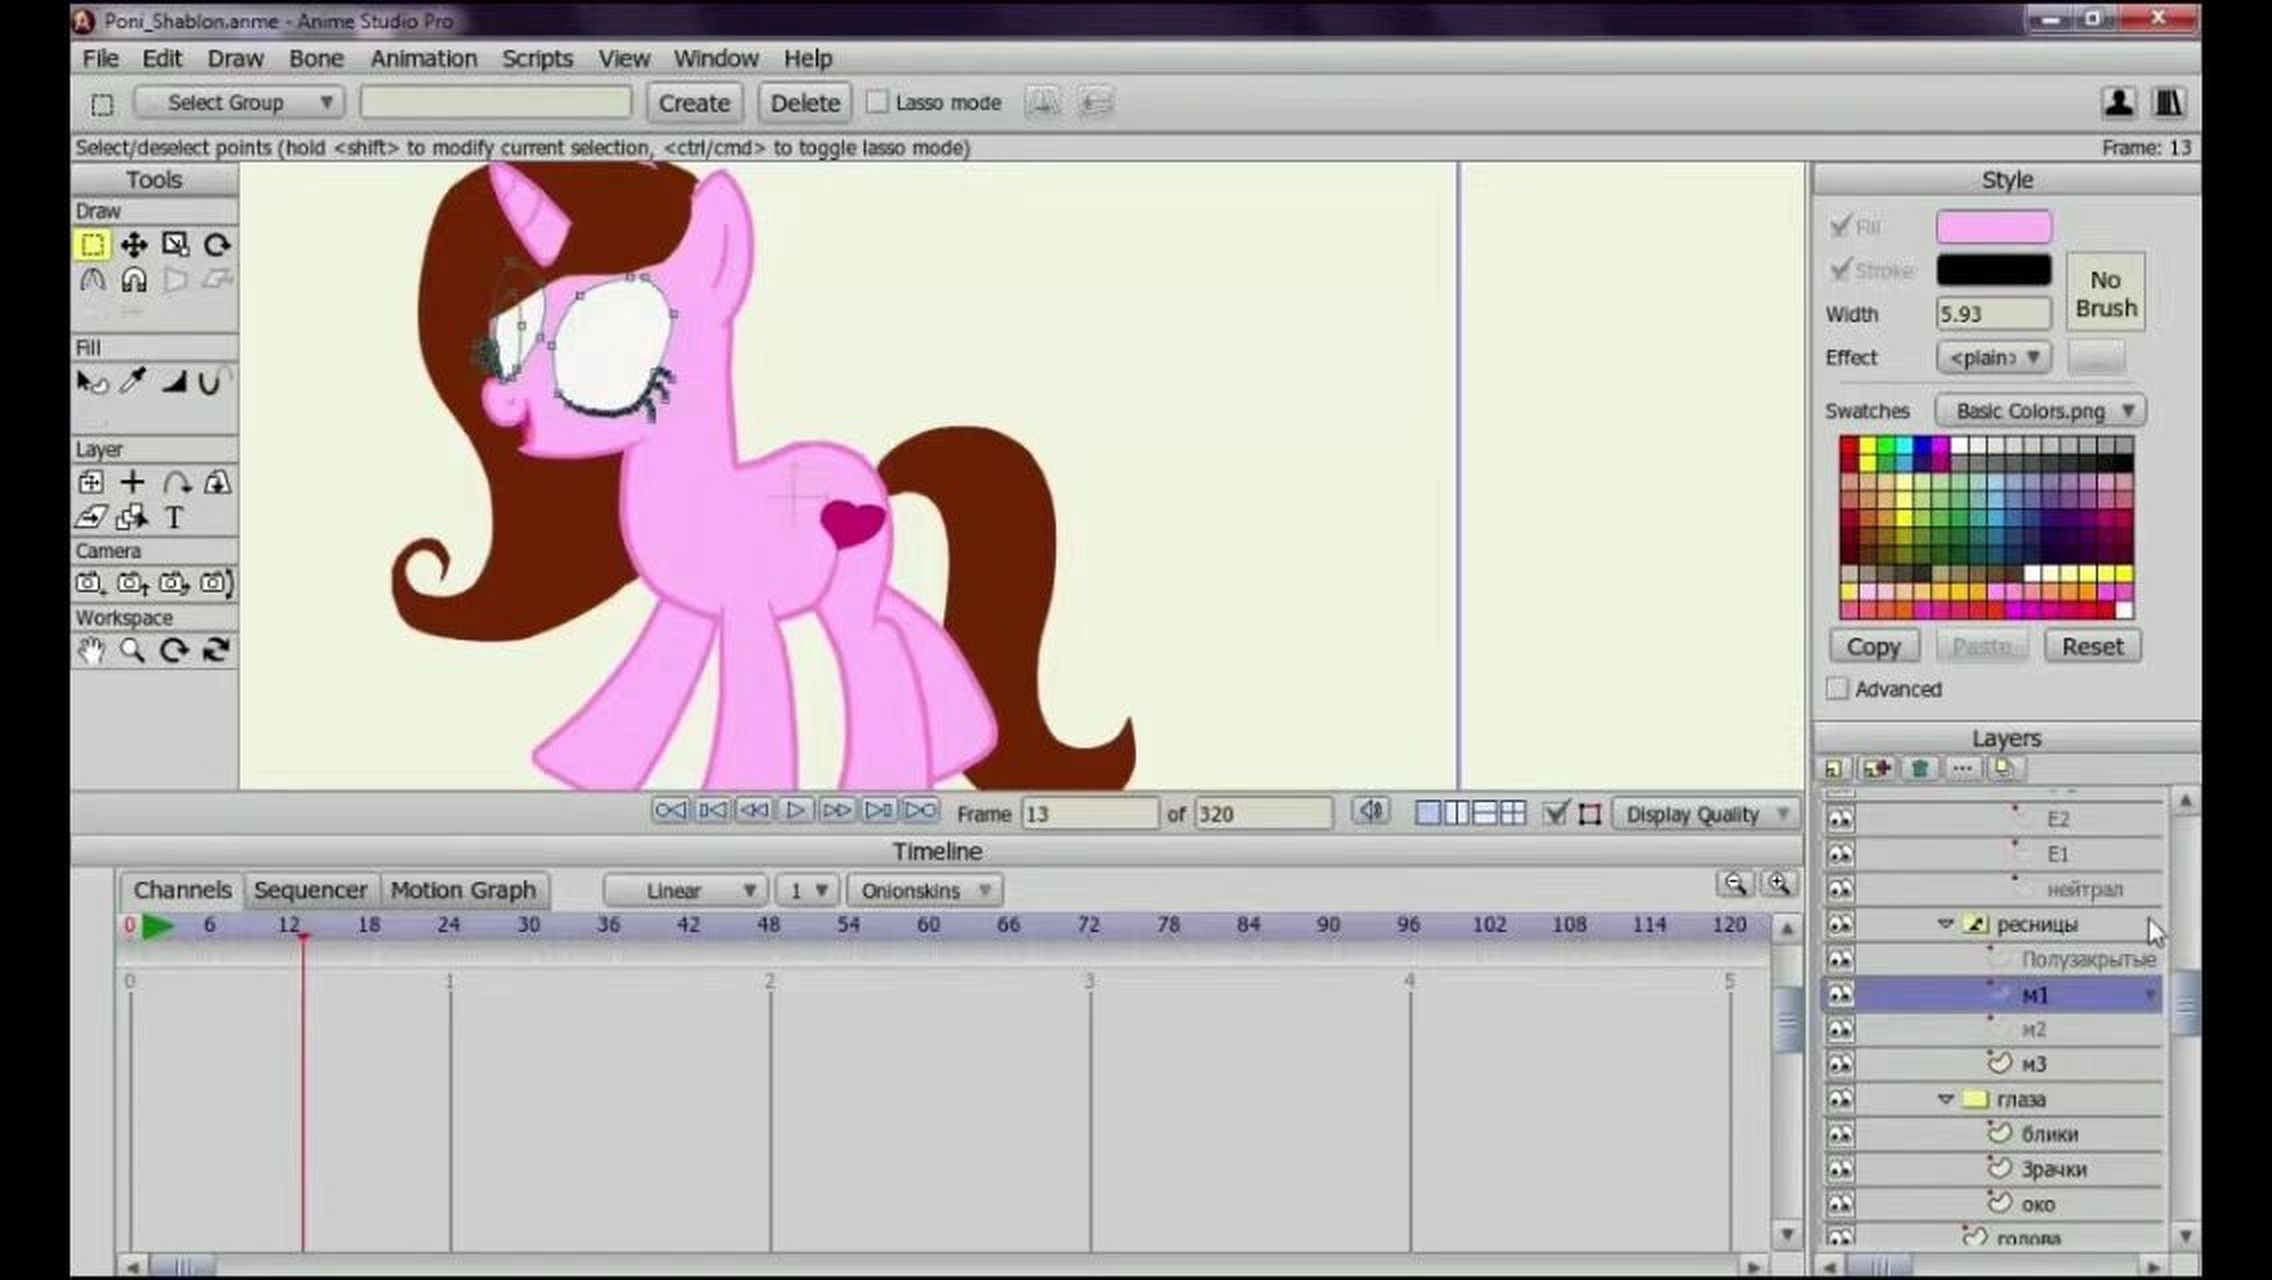Viewport: 2272px width, 1280px height.
Task: Switch to the Motion Graph tab
Action: (x=463, y=890)
